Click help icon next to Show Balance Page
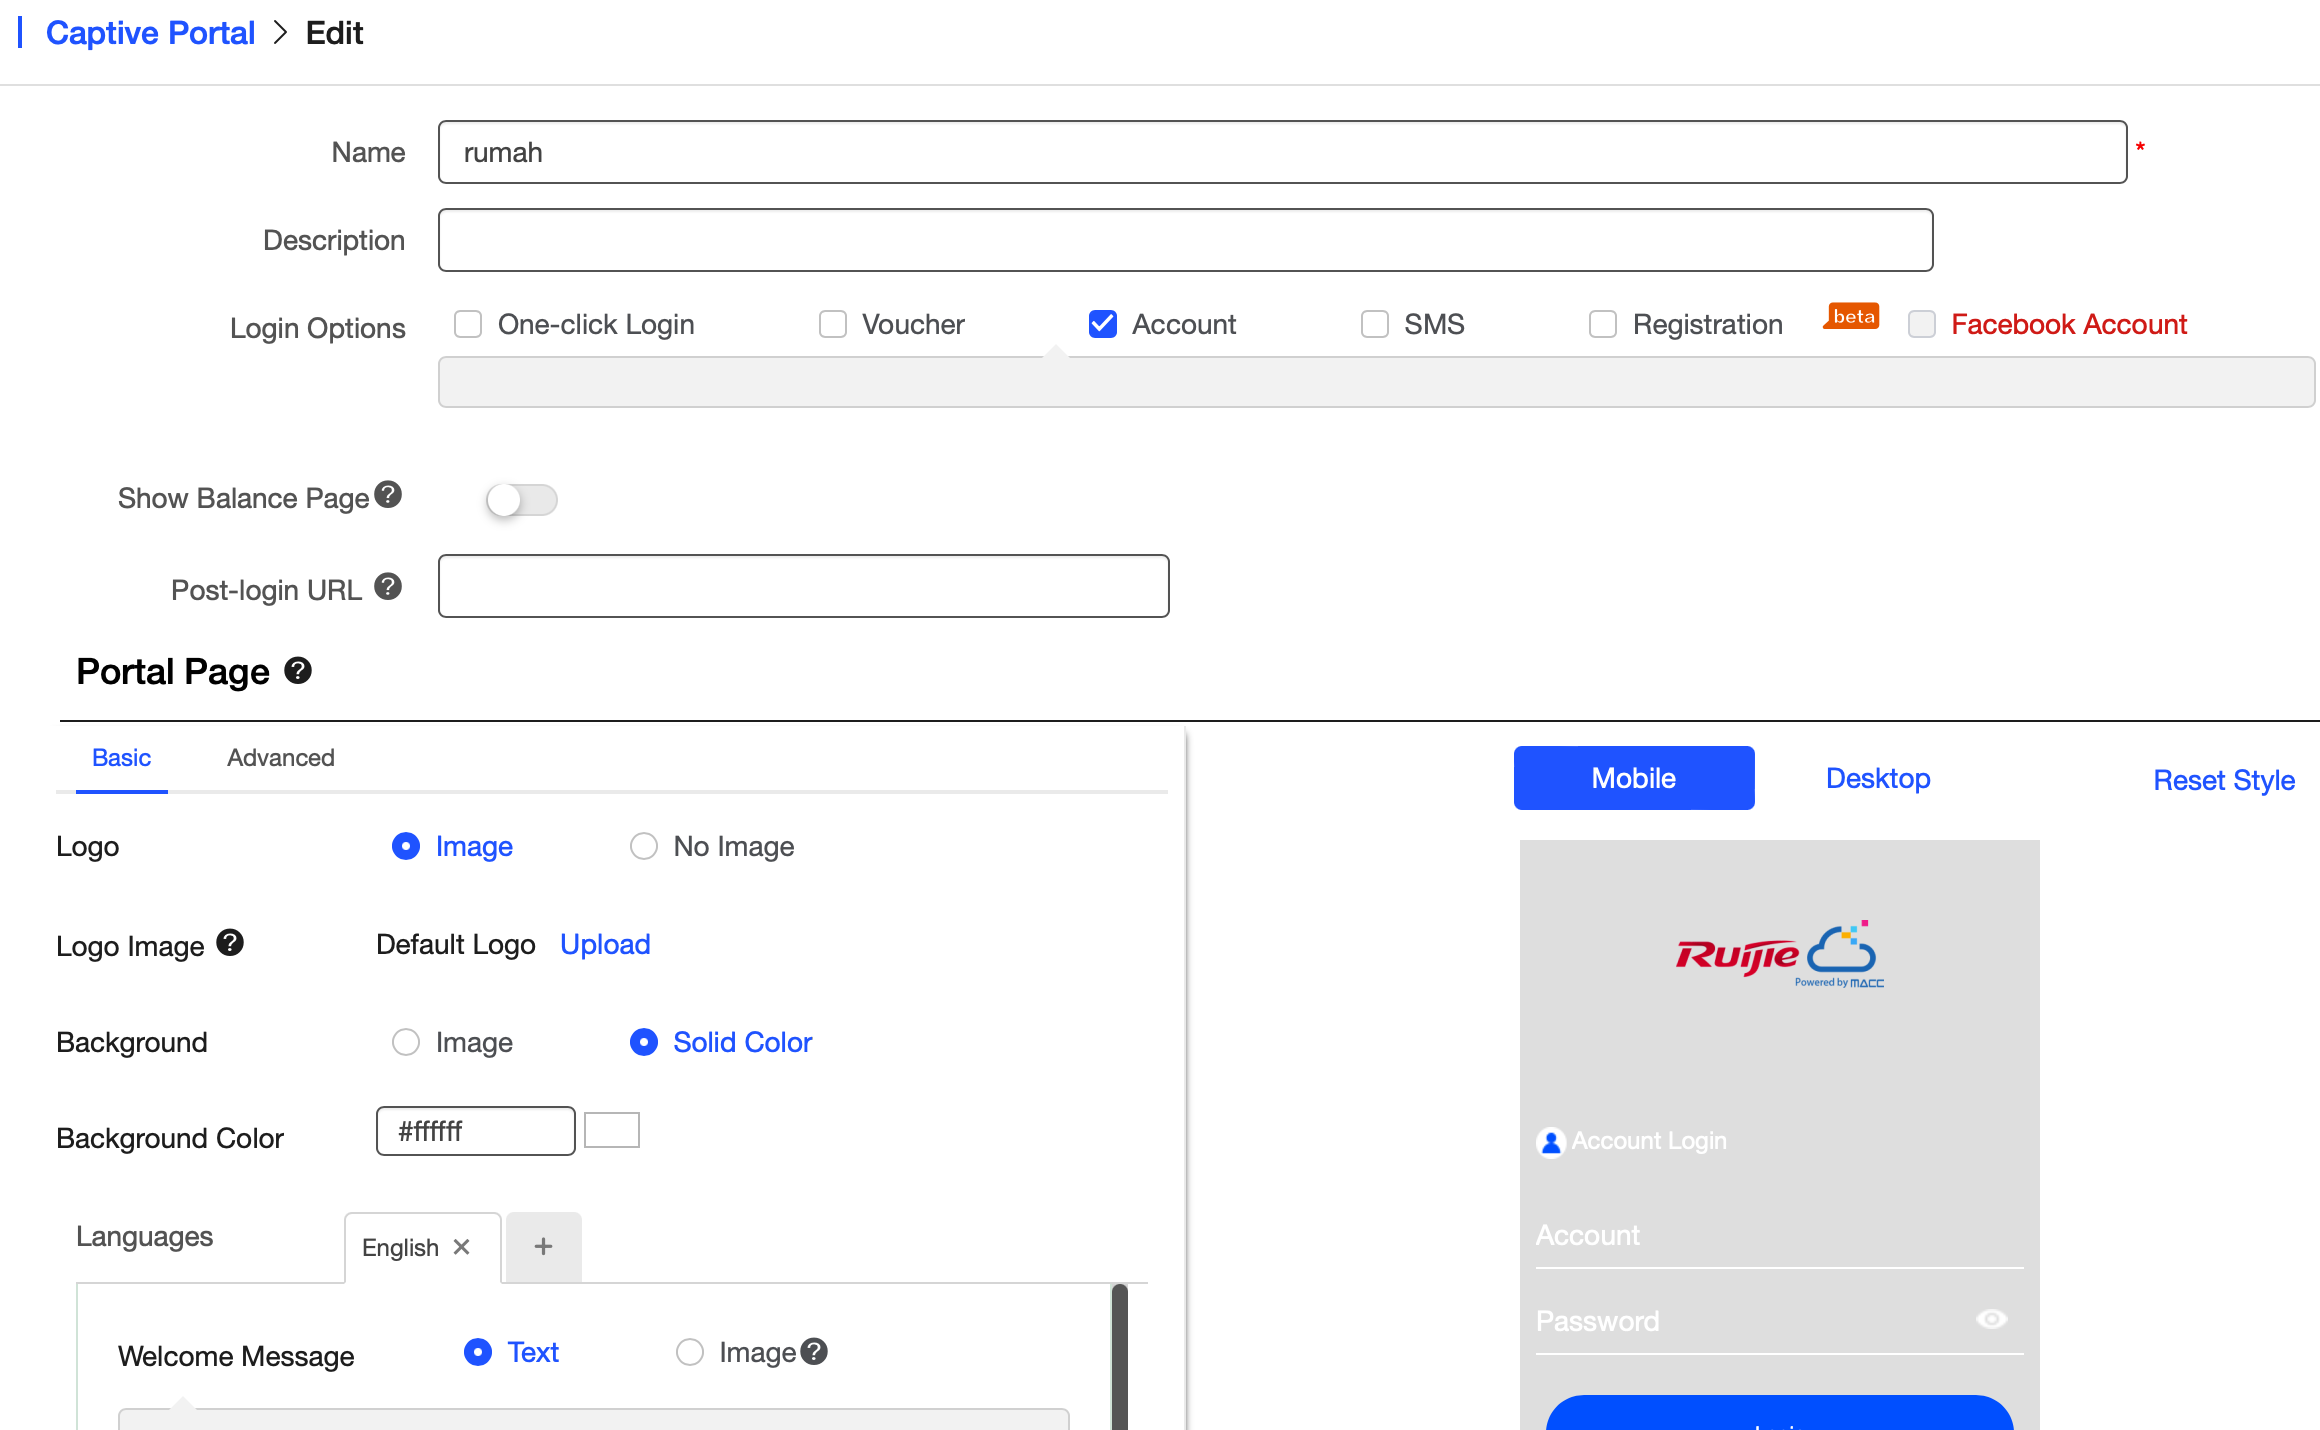This screenshot has height=1430, width=2320. pos(388,494)
